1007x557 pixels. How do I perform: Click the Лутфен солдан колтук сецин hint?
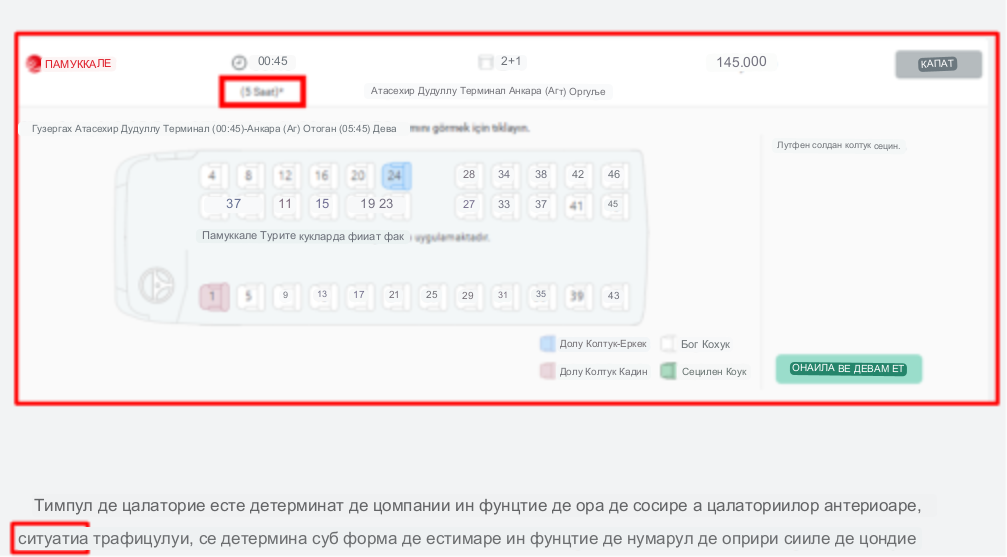838,146
